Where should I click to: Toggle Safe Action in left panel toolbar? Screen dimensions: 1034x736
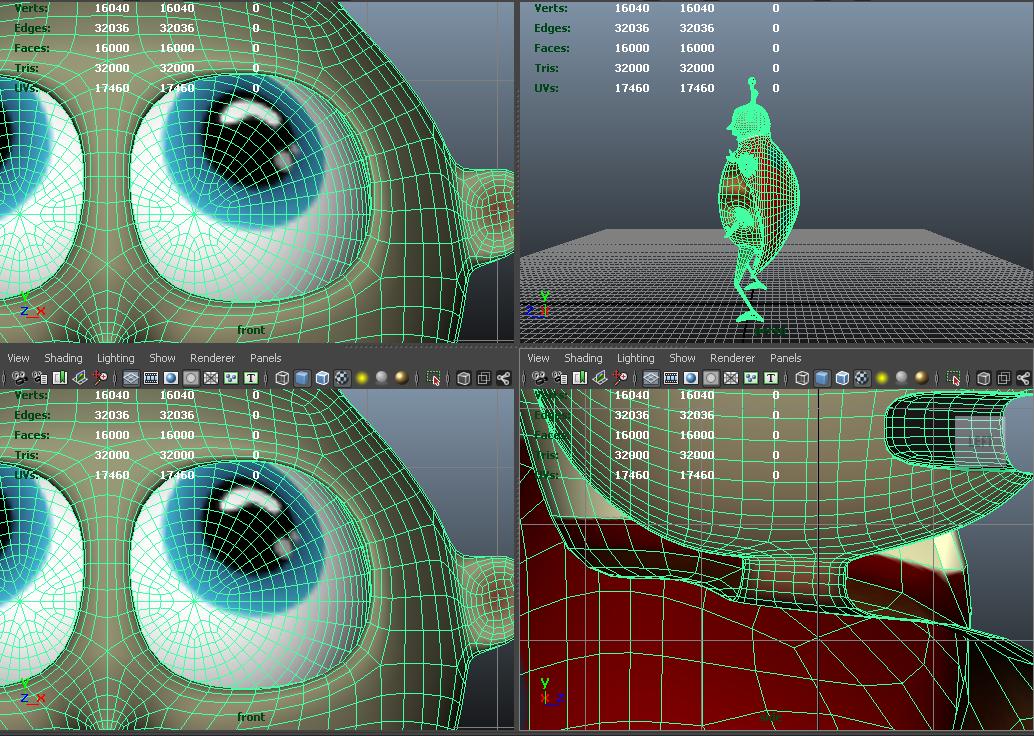[231, 378]
